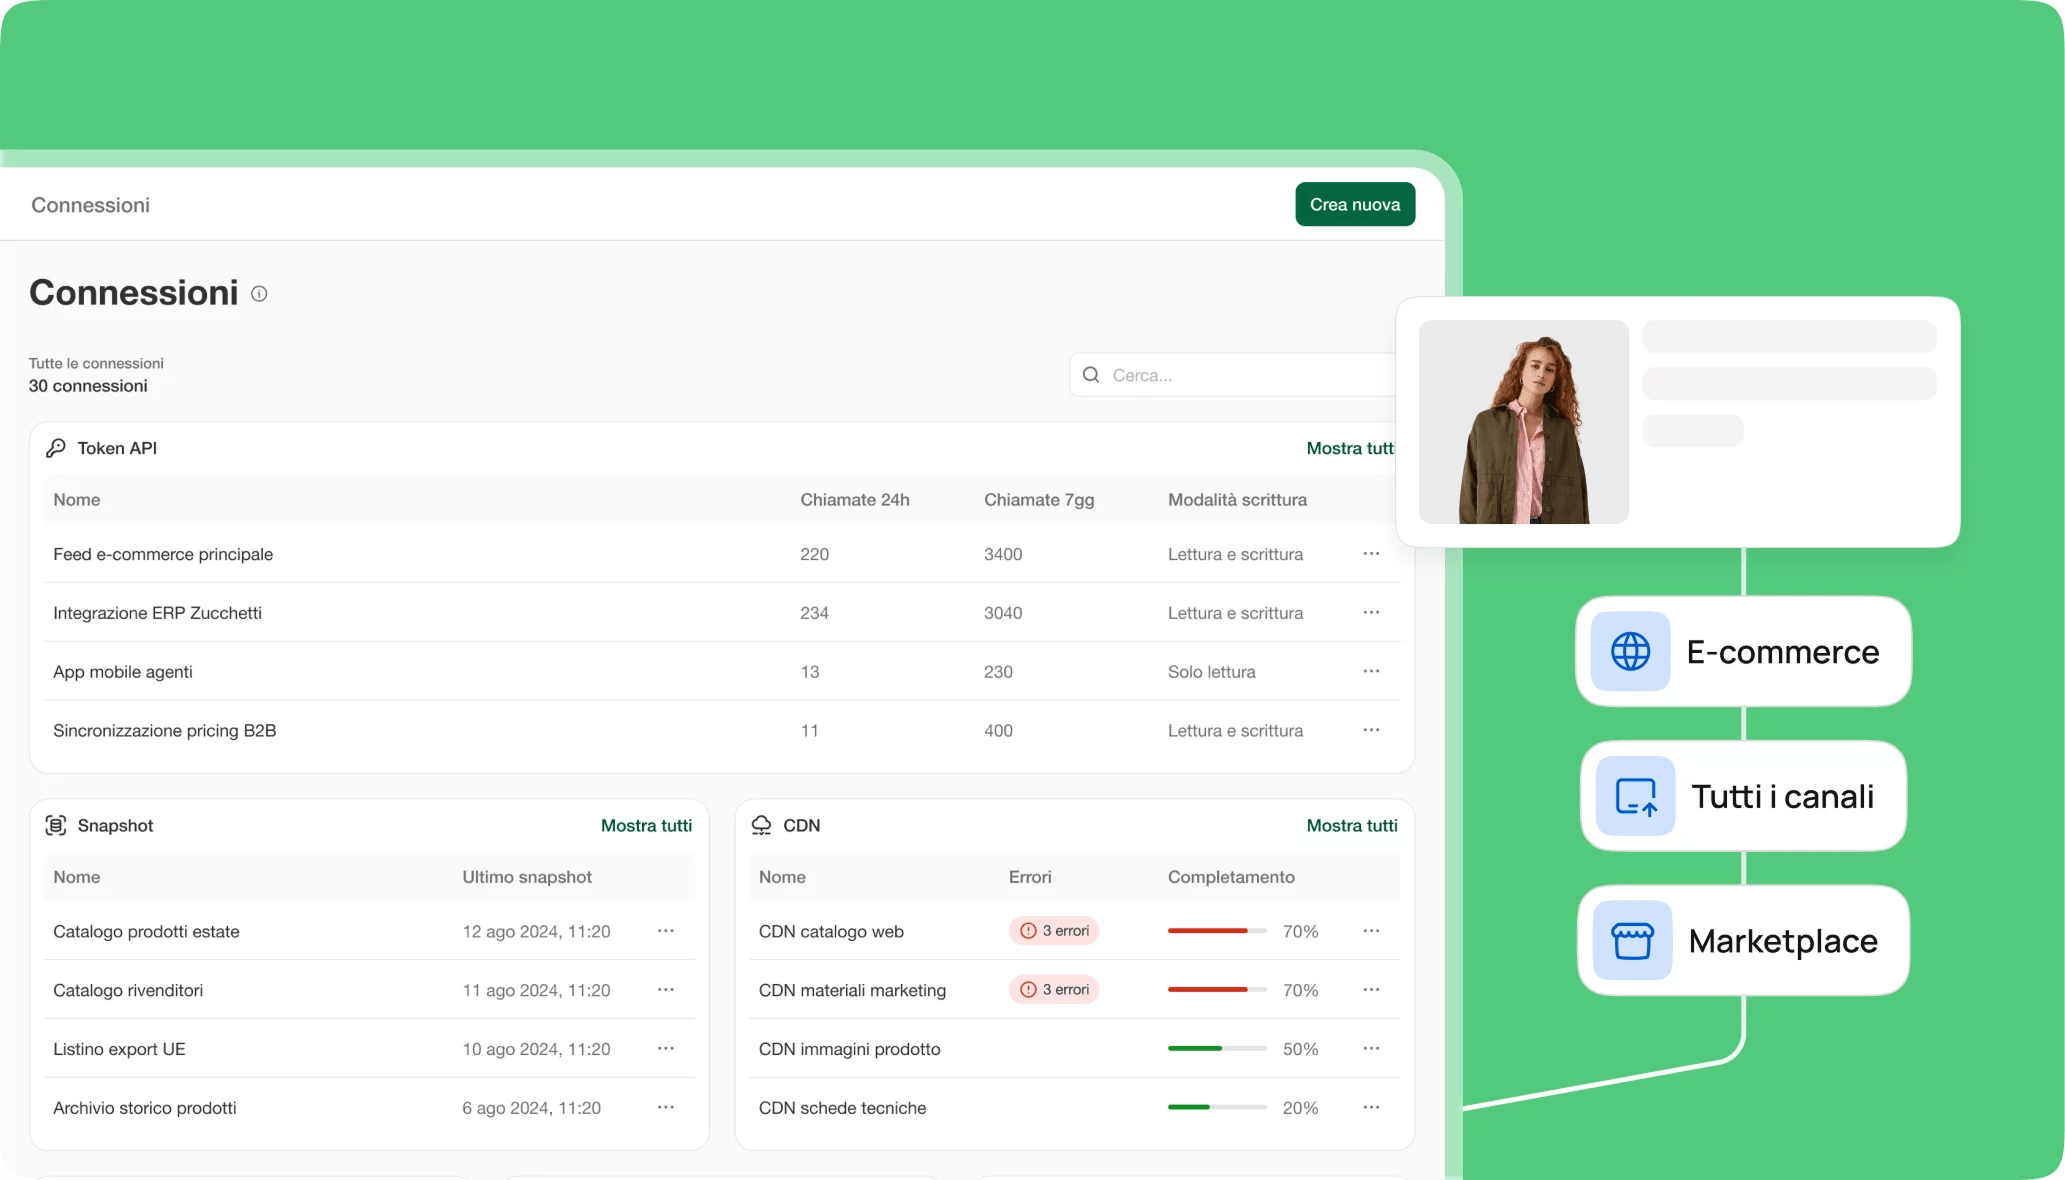Screen dimensions: 2065x1180
Task: Click the E-commerce globe icon
Action: (x=1631, y=652)
